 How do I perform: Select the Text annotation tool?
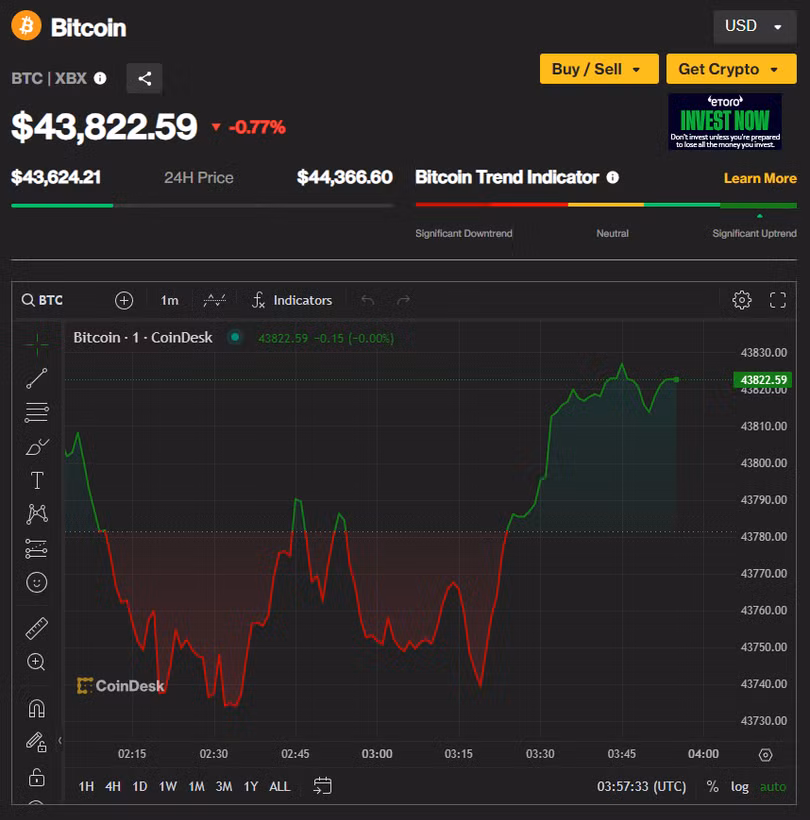click(x=37, y=480)
